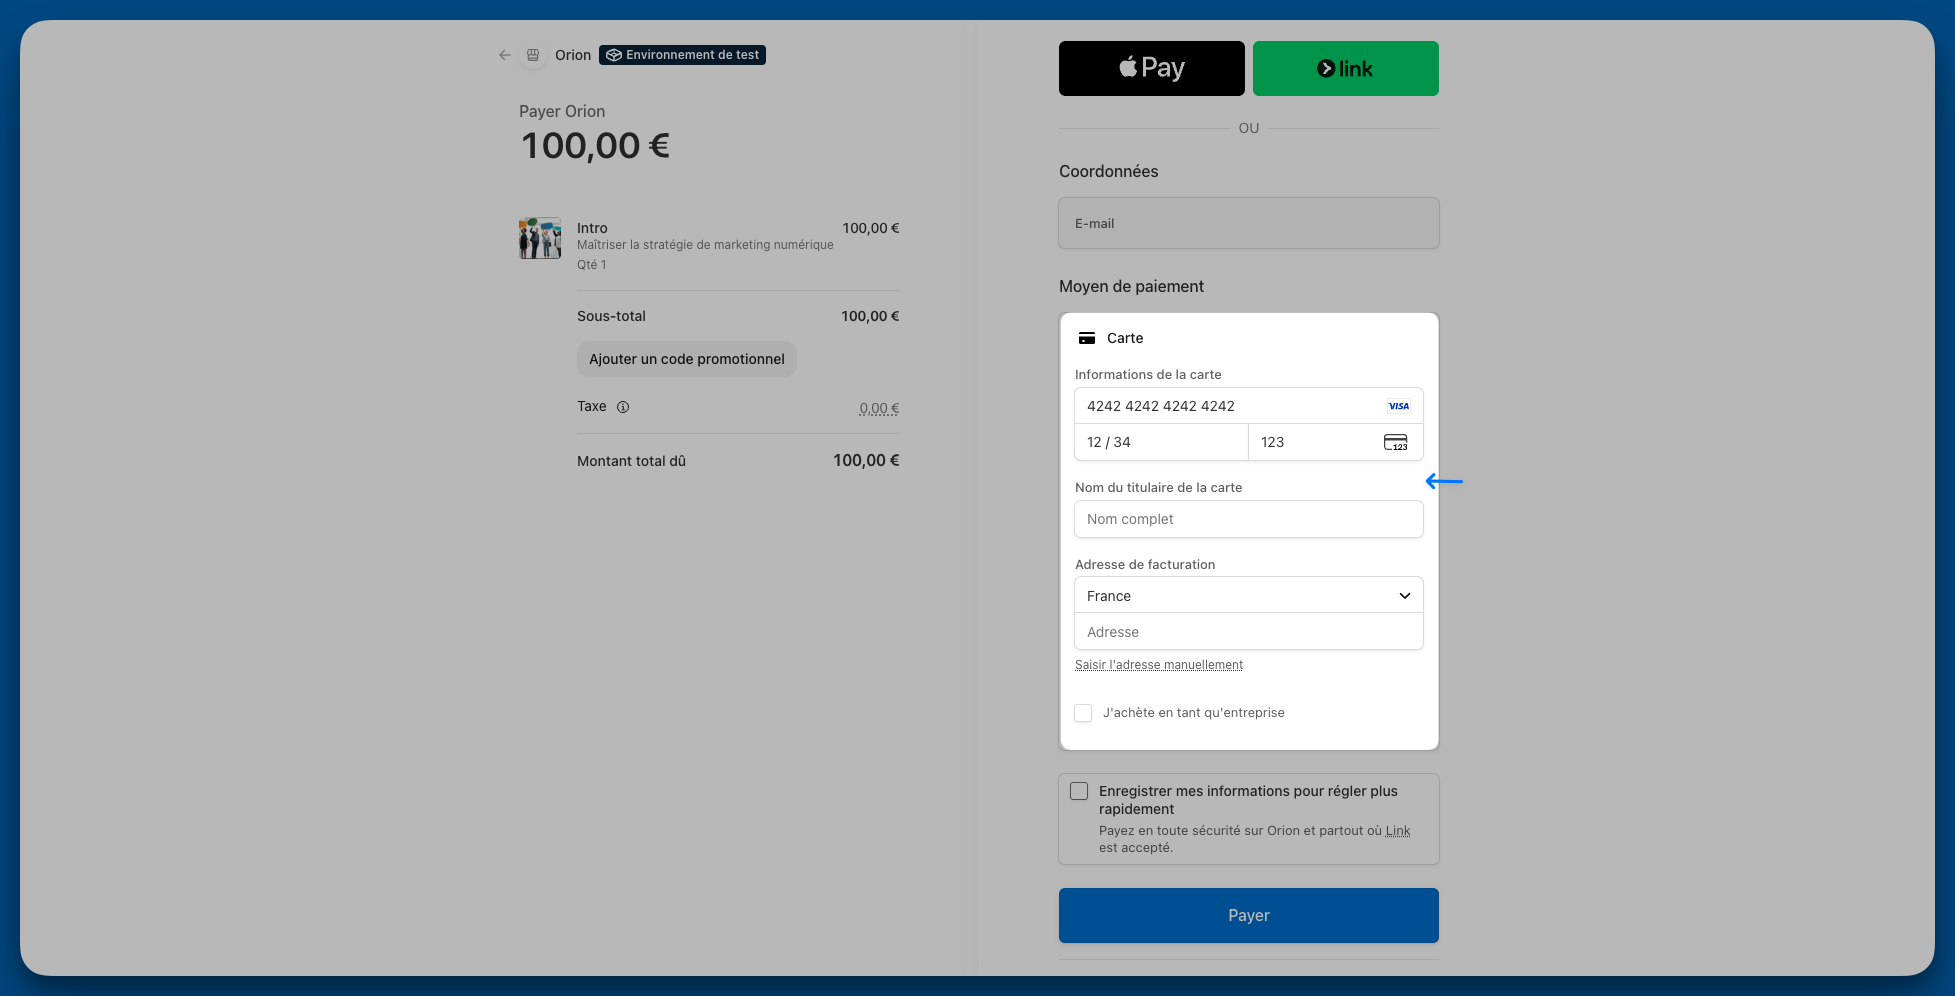Image resolution: width=1955 pixels, height=996 pixels.
Task: Click the Taxe info icon
Action: tap(623, 407)
